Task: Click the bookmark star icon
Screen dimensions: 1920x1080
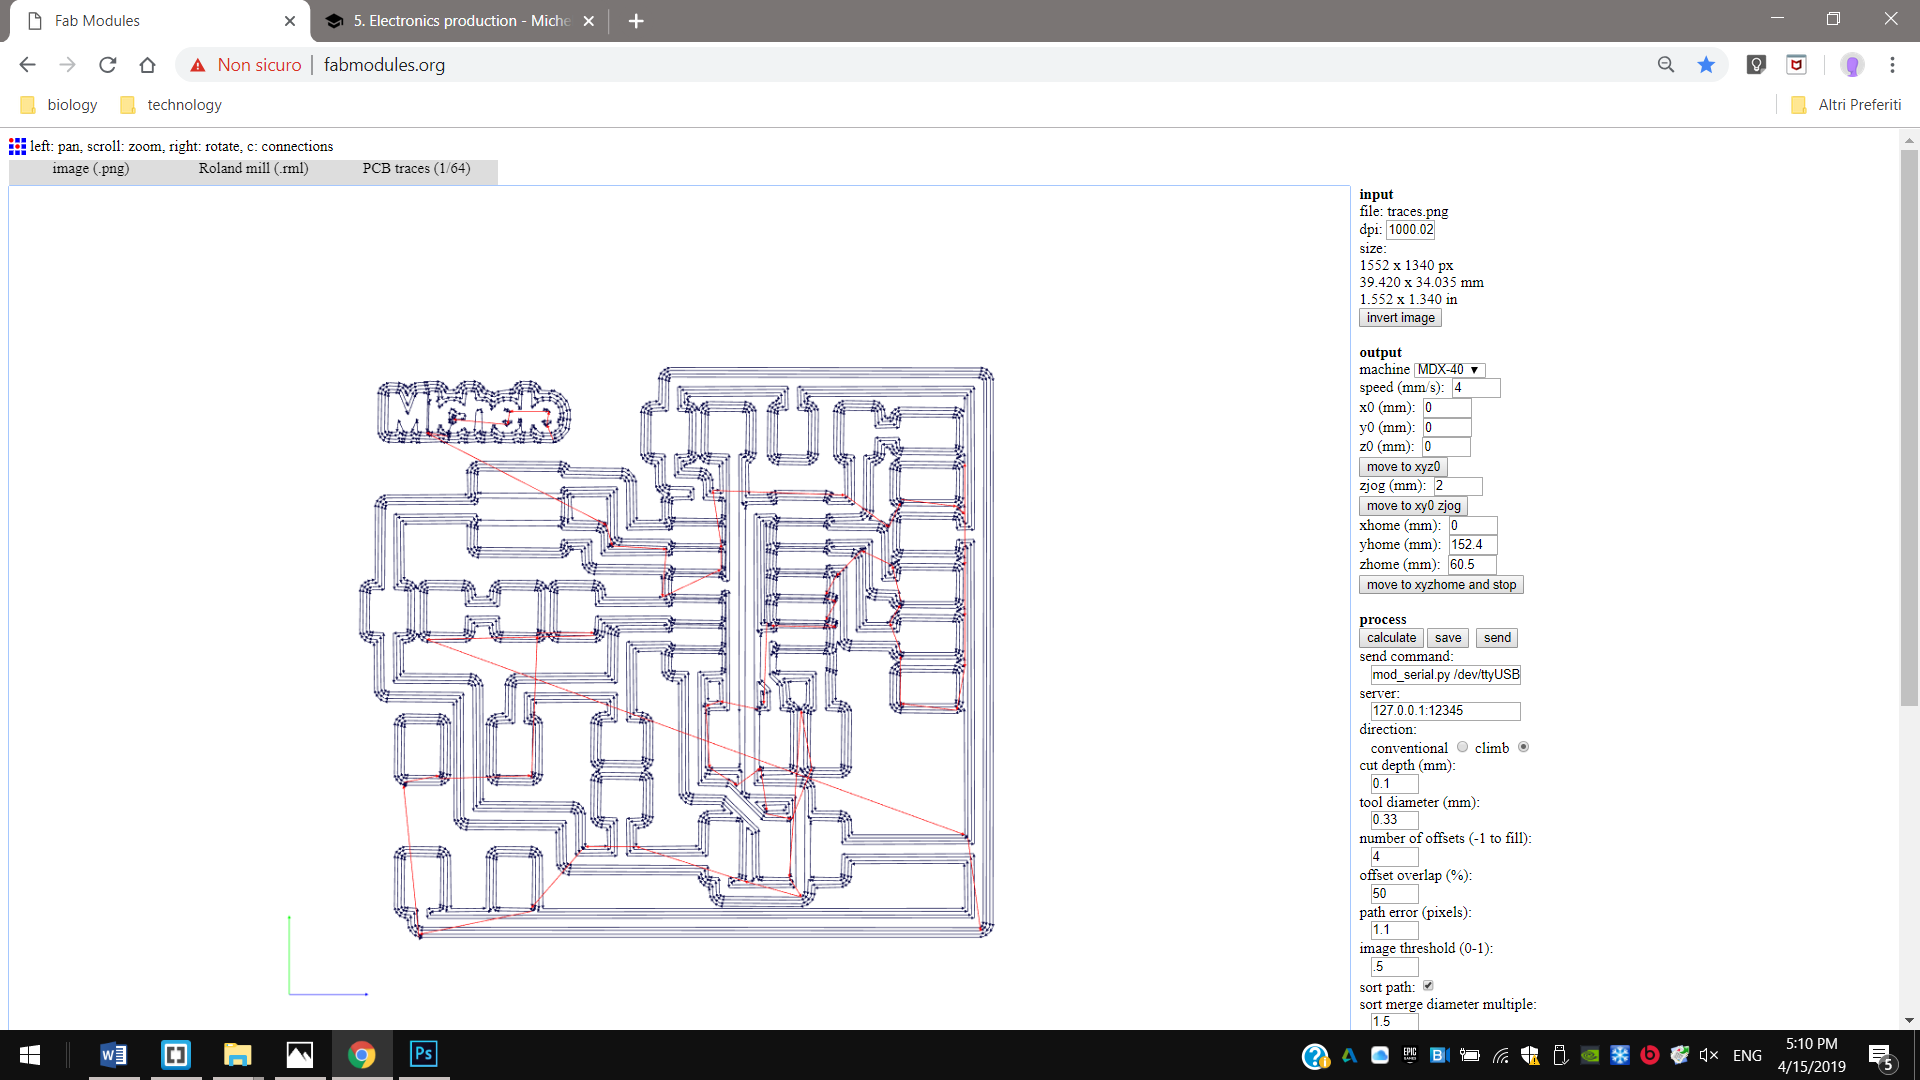Action: pyautogui.click(x=1706, y=65)
